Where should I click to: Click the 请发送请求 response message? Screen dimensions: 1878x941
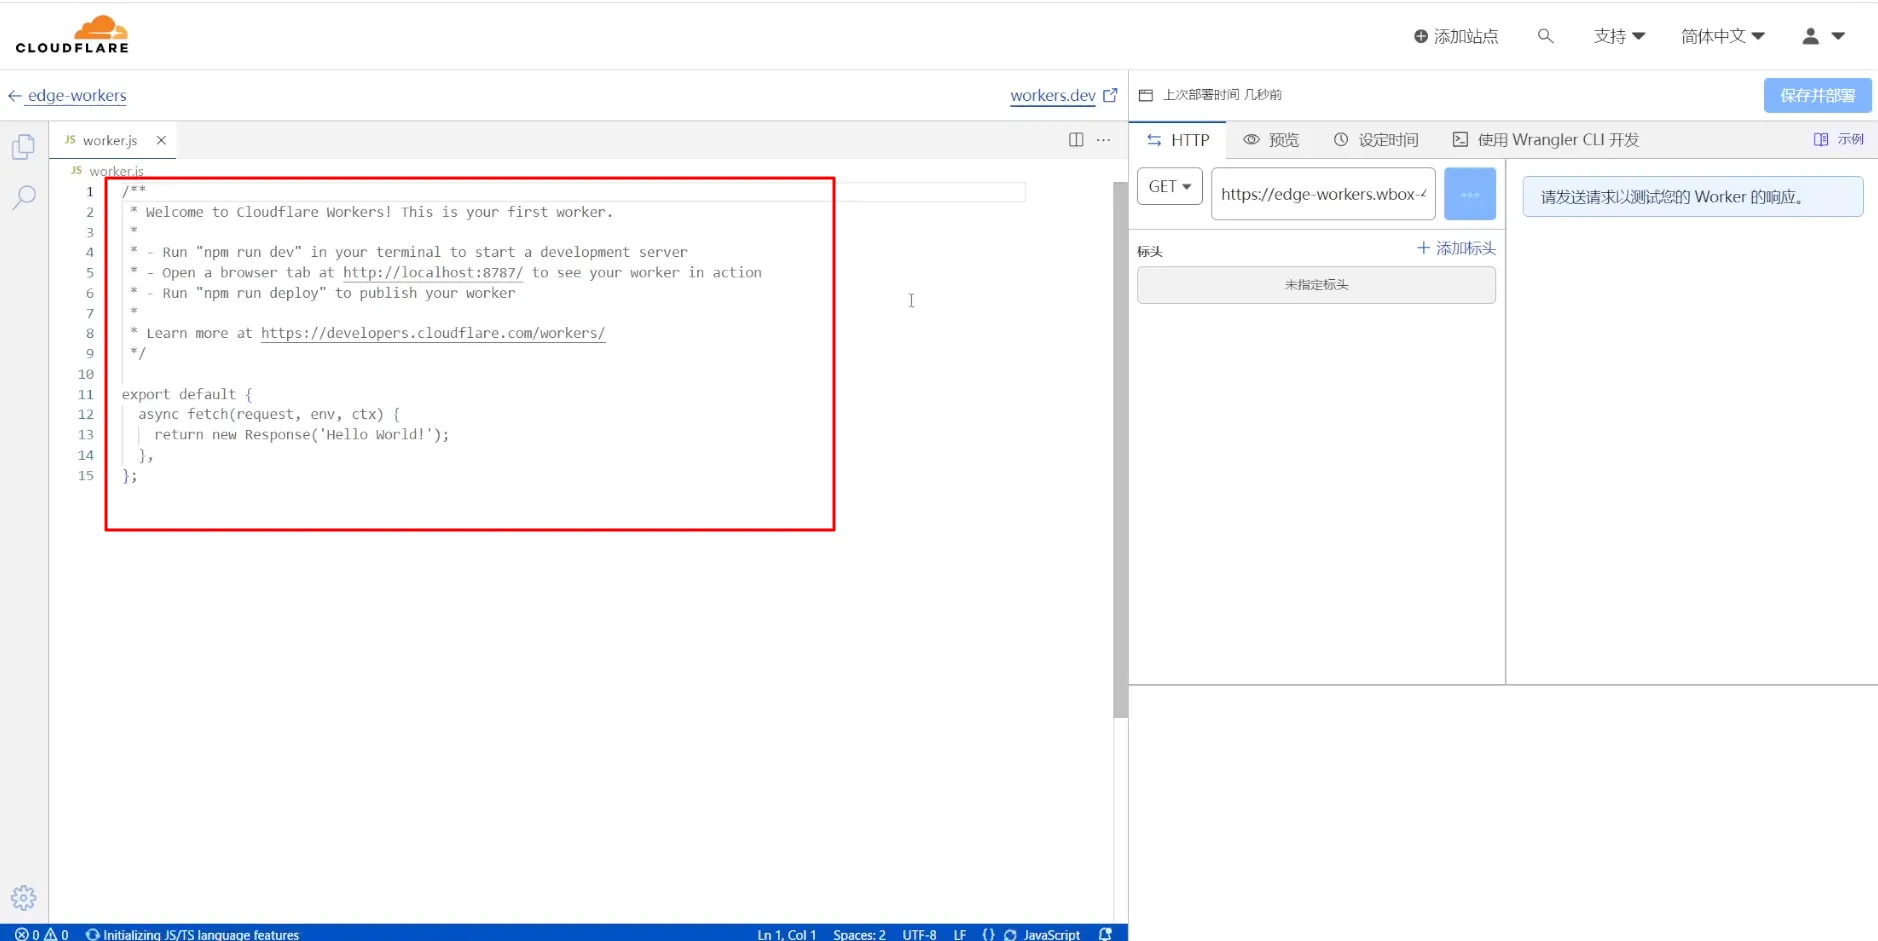(1692, 197)
